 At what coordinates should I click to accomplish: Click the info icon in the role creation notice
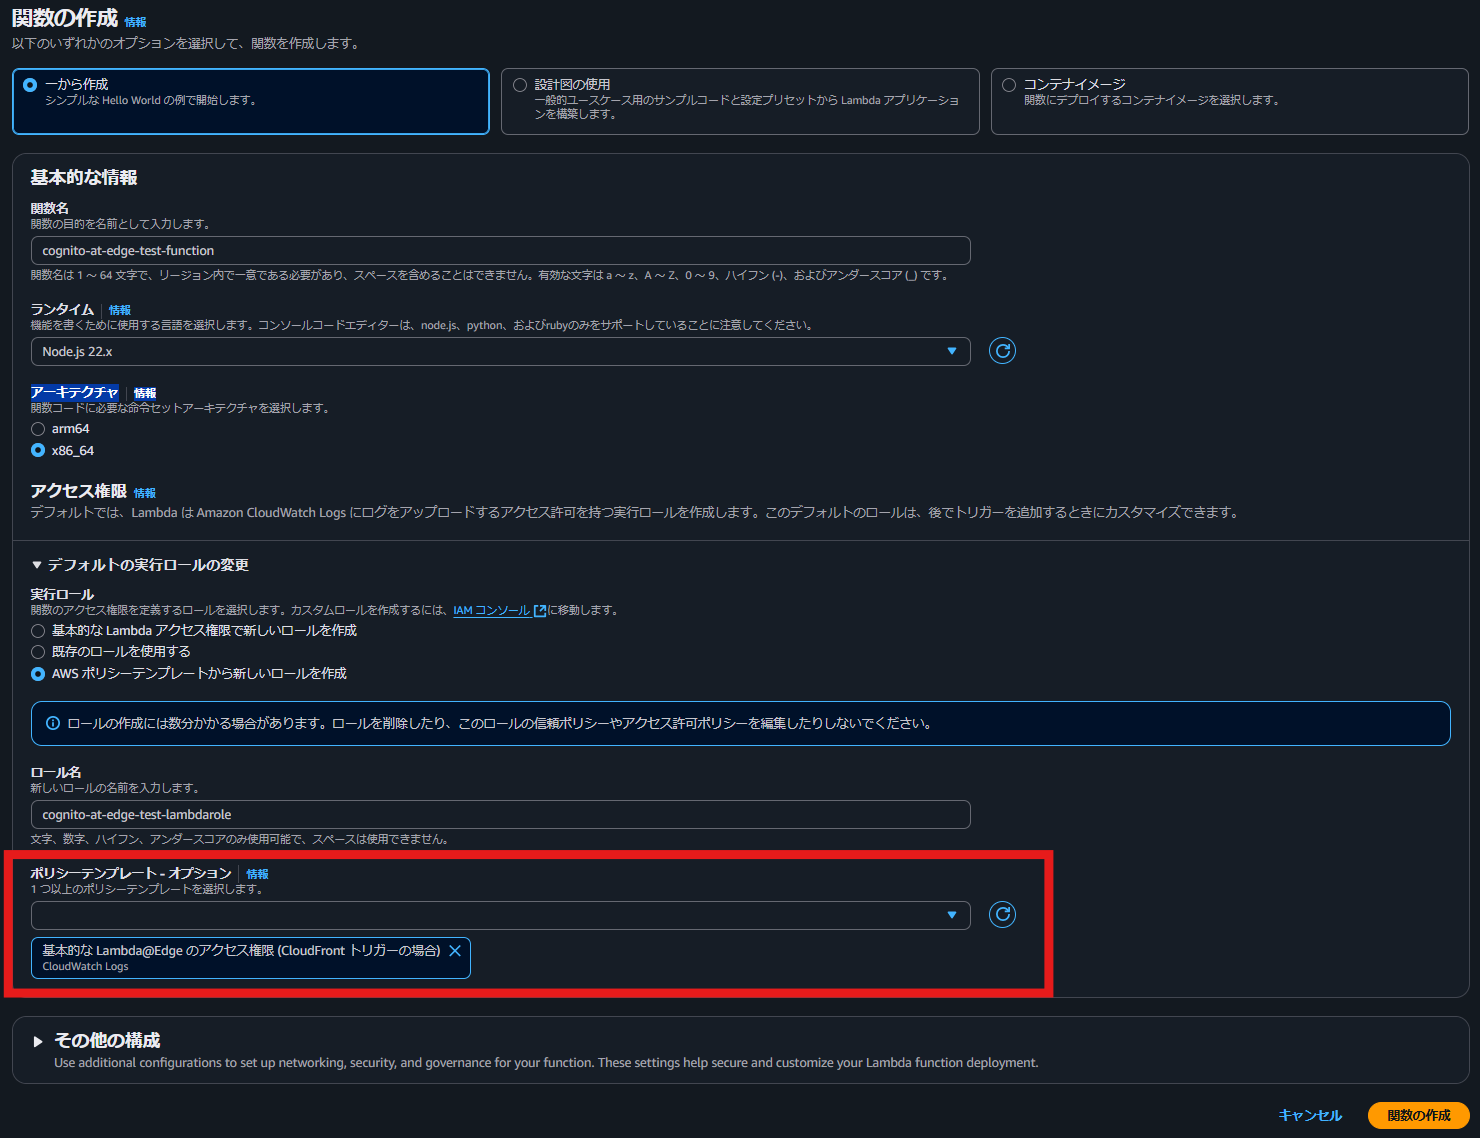coord(53,723)
